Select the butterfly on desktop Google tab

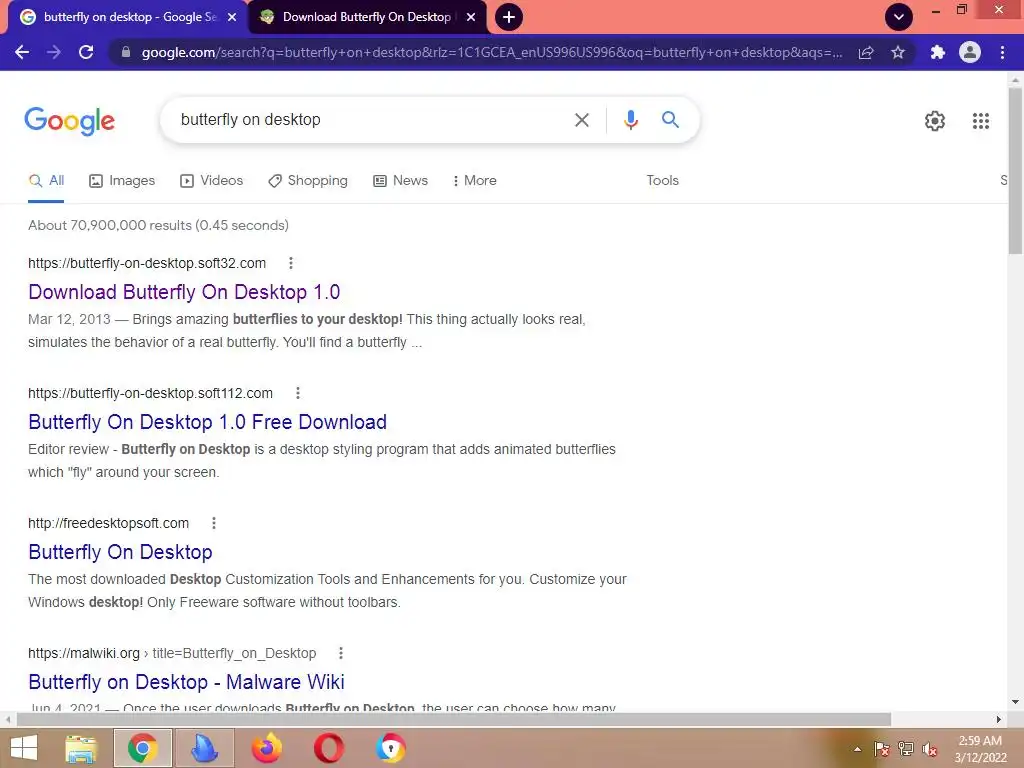click(129, 17)
